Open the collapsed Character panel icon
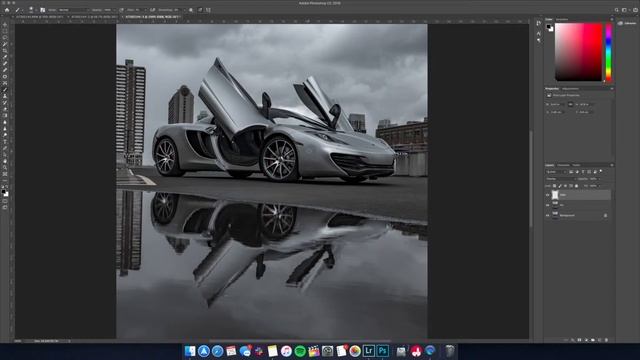The width and height of the screenshot is (640, 360). click(x=539, y=33)
